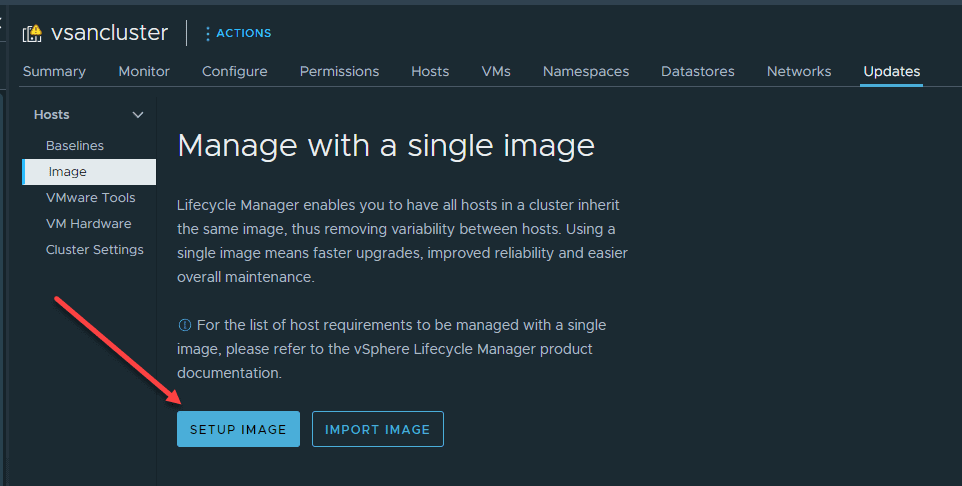Switch to the VMs tab
Image resolution: width=962 pixels, height=486 pixels.
[496, 71]
